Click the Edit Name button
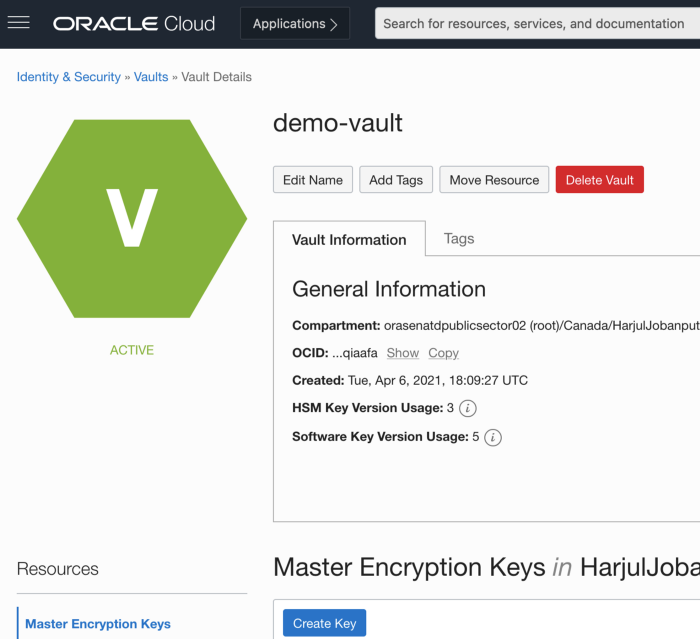Image resolution: width=700 pixels, height=639 pixels. (x=313, y=180)
